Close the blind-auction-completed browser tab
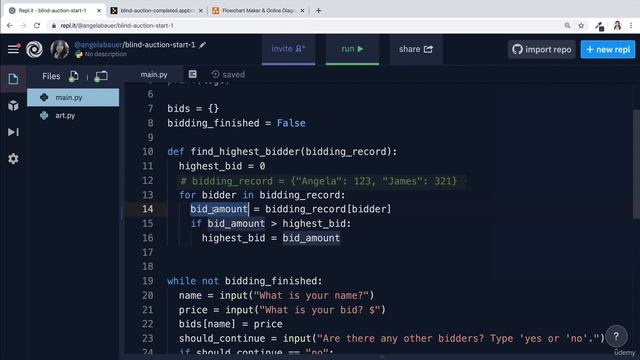Image resolution: width=640 pixels, height=360 pixels. (200, 11)
